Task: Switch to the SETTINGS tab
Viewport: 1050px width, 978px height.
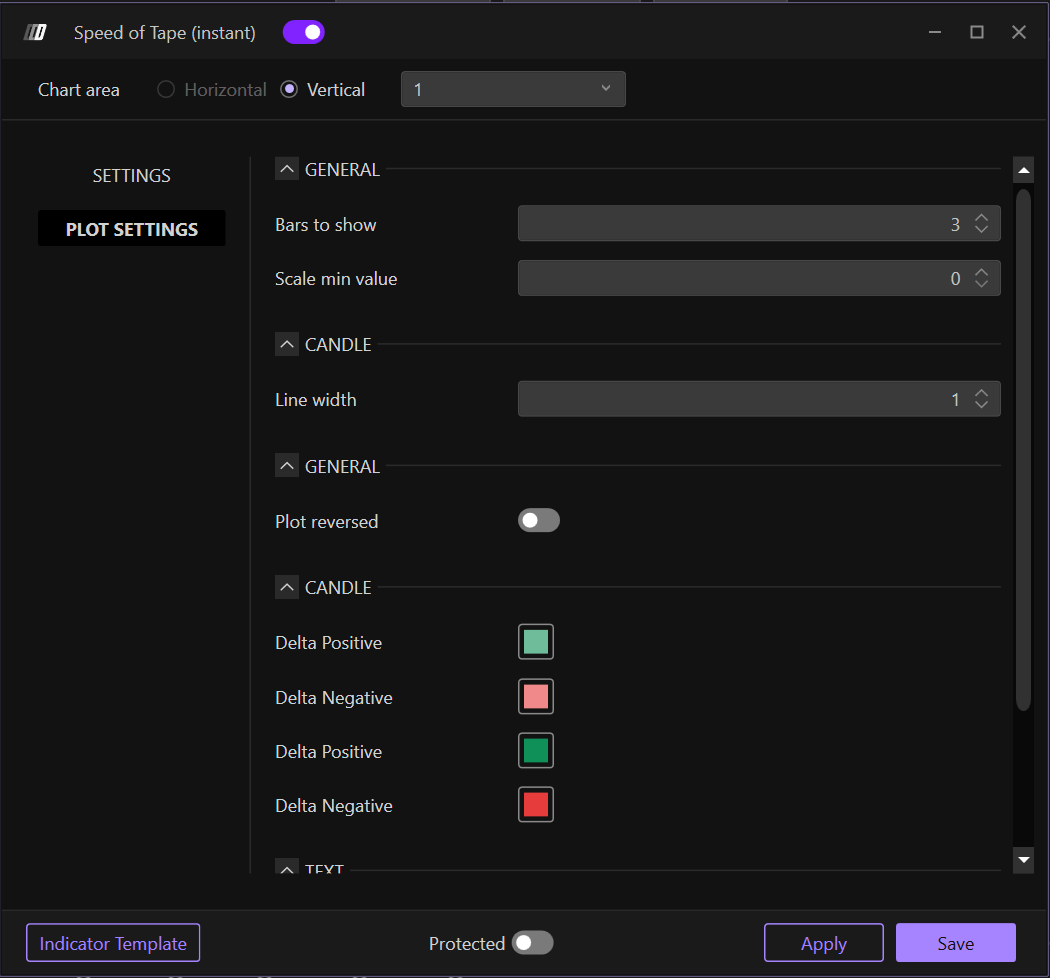Action: pos(132,176)
